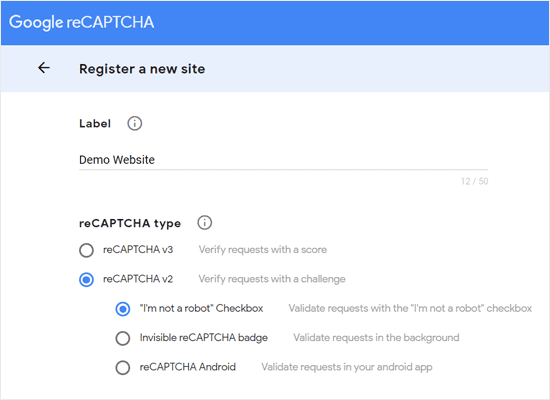Click the back arrow icon
The height and width of the screenshot is (400, 550).
[44, 68]
